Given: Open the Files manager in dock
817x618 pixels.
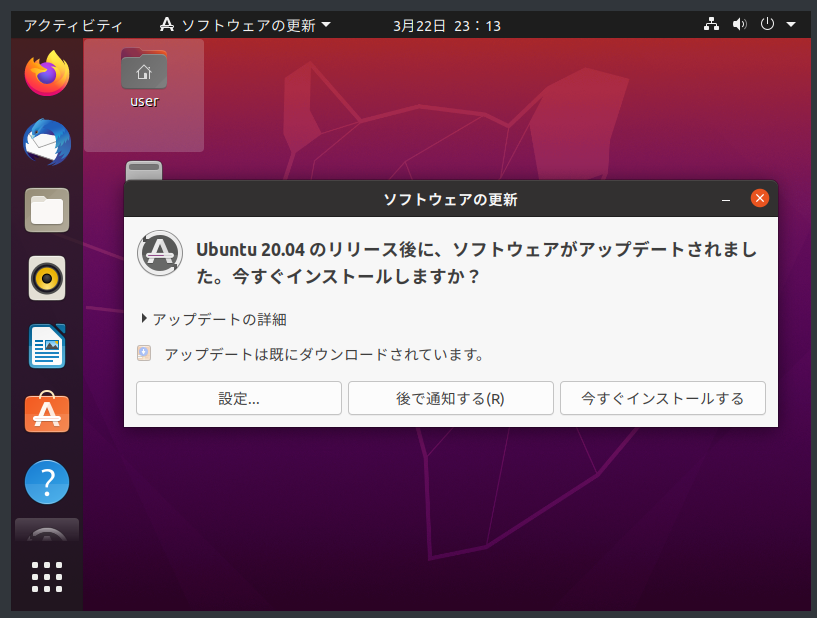Looking at the screenshot, I should 47,210.
